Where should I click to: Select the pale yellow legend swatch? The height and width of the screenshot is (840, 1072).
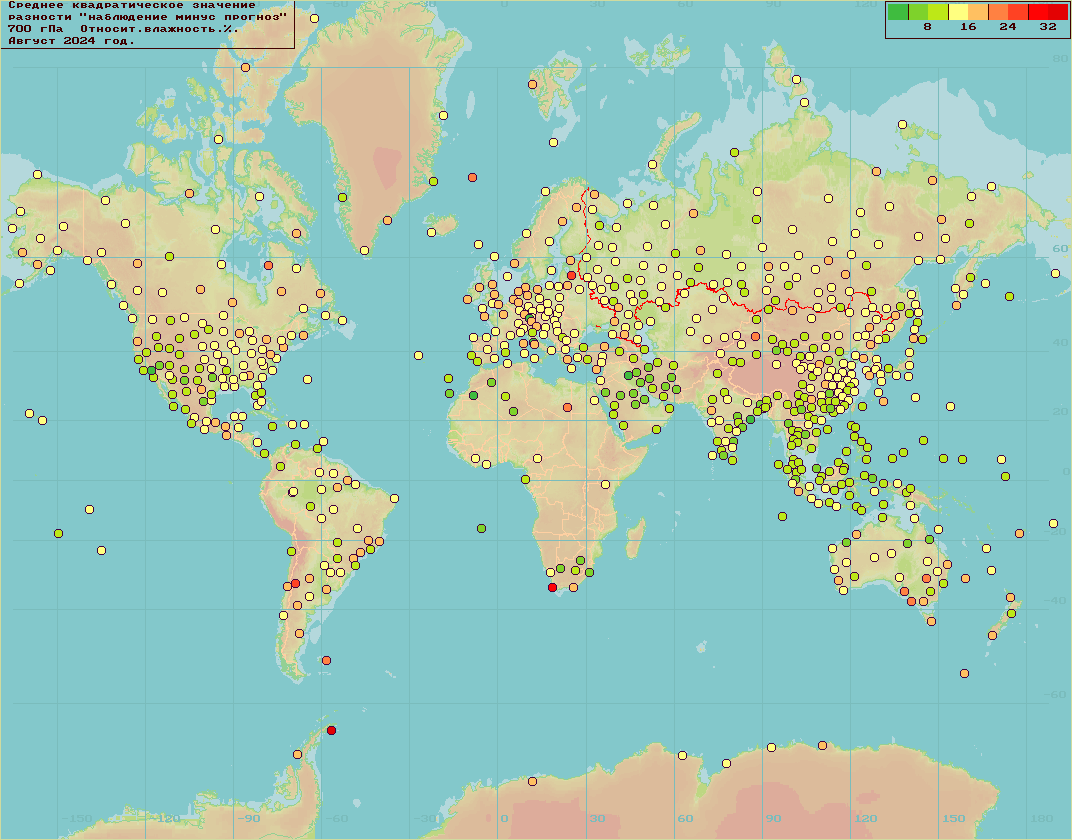click(x=957, y=12)
